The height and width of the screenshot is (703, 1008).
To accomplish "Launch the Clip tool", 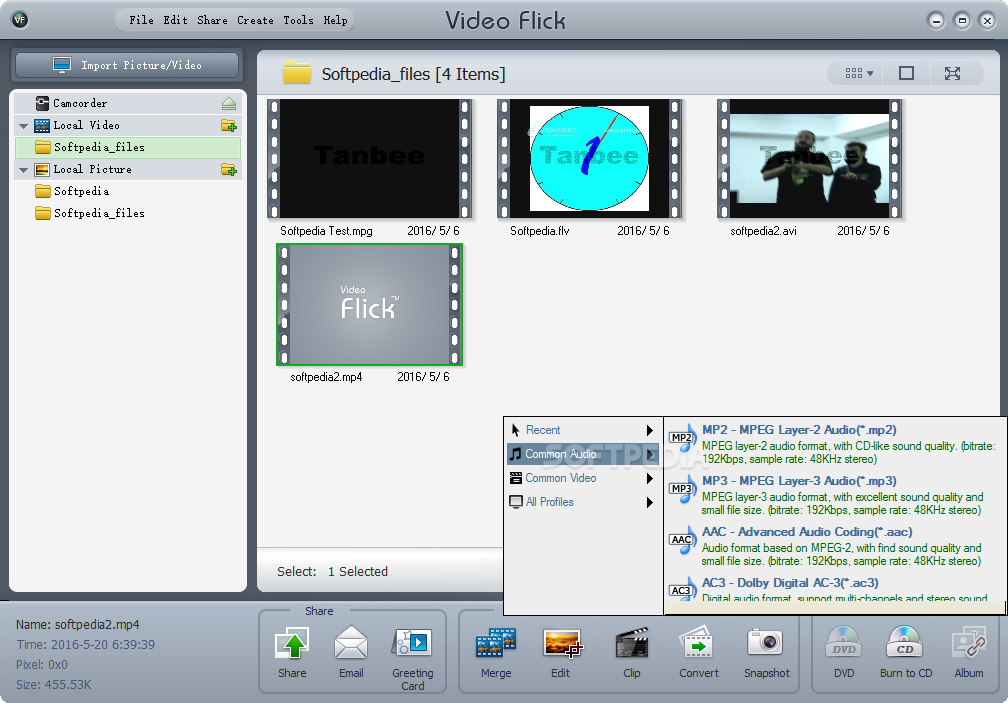I will (631, 644).
